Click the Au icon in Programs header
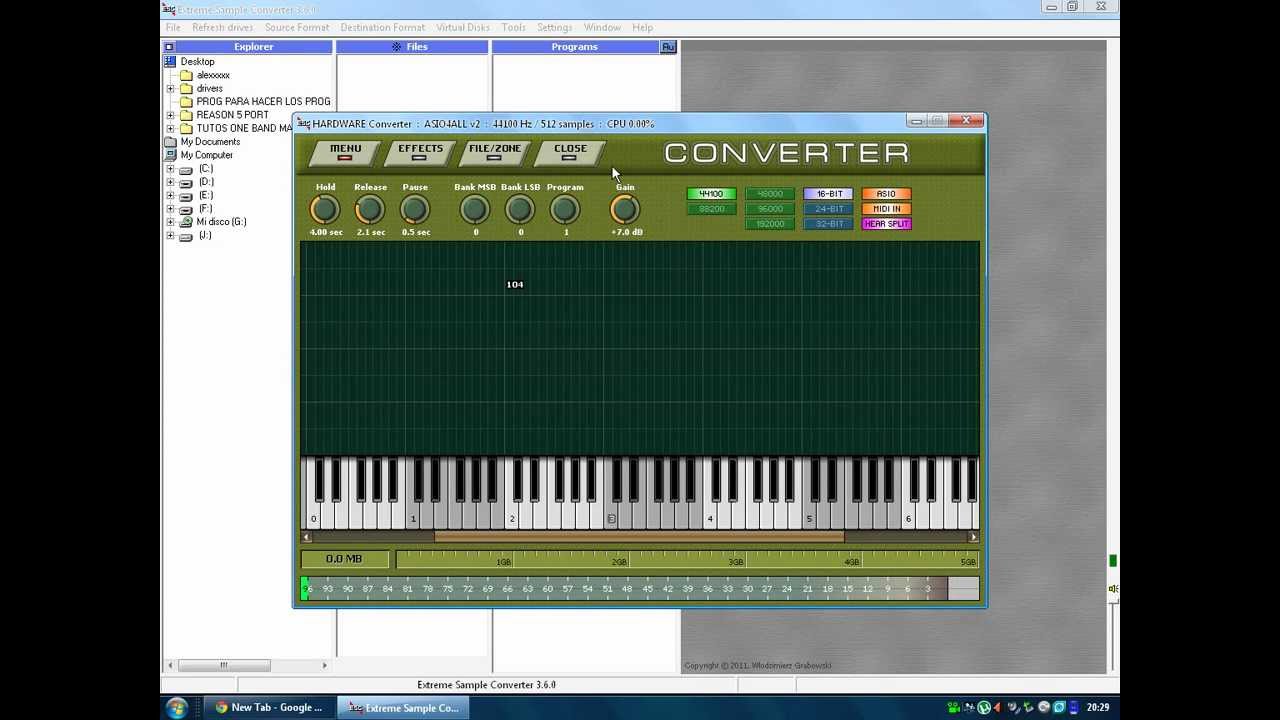1280x720 pixels. (668, 47)
